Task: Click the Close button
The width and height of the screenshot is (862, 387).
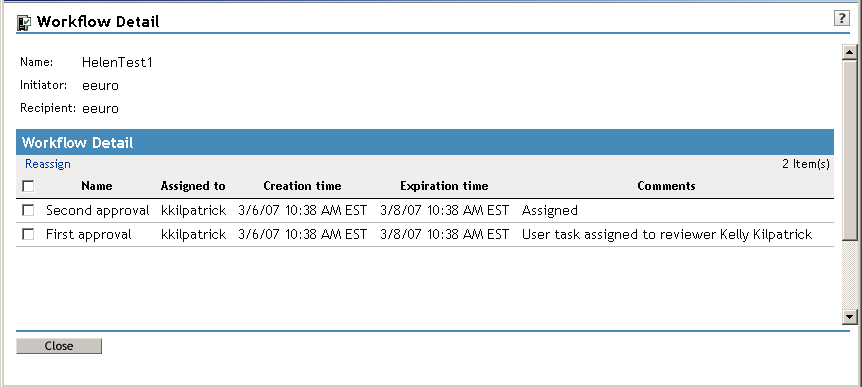Action: coord(59,346)
